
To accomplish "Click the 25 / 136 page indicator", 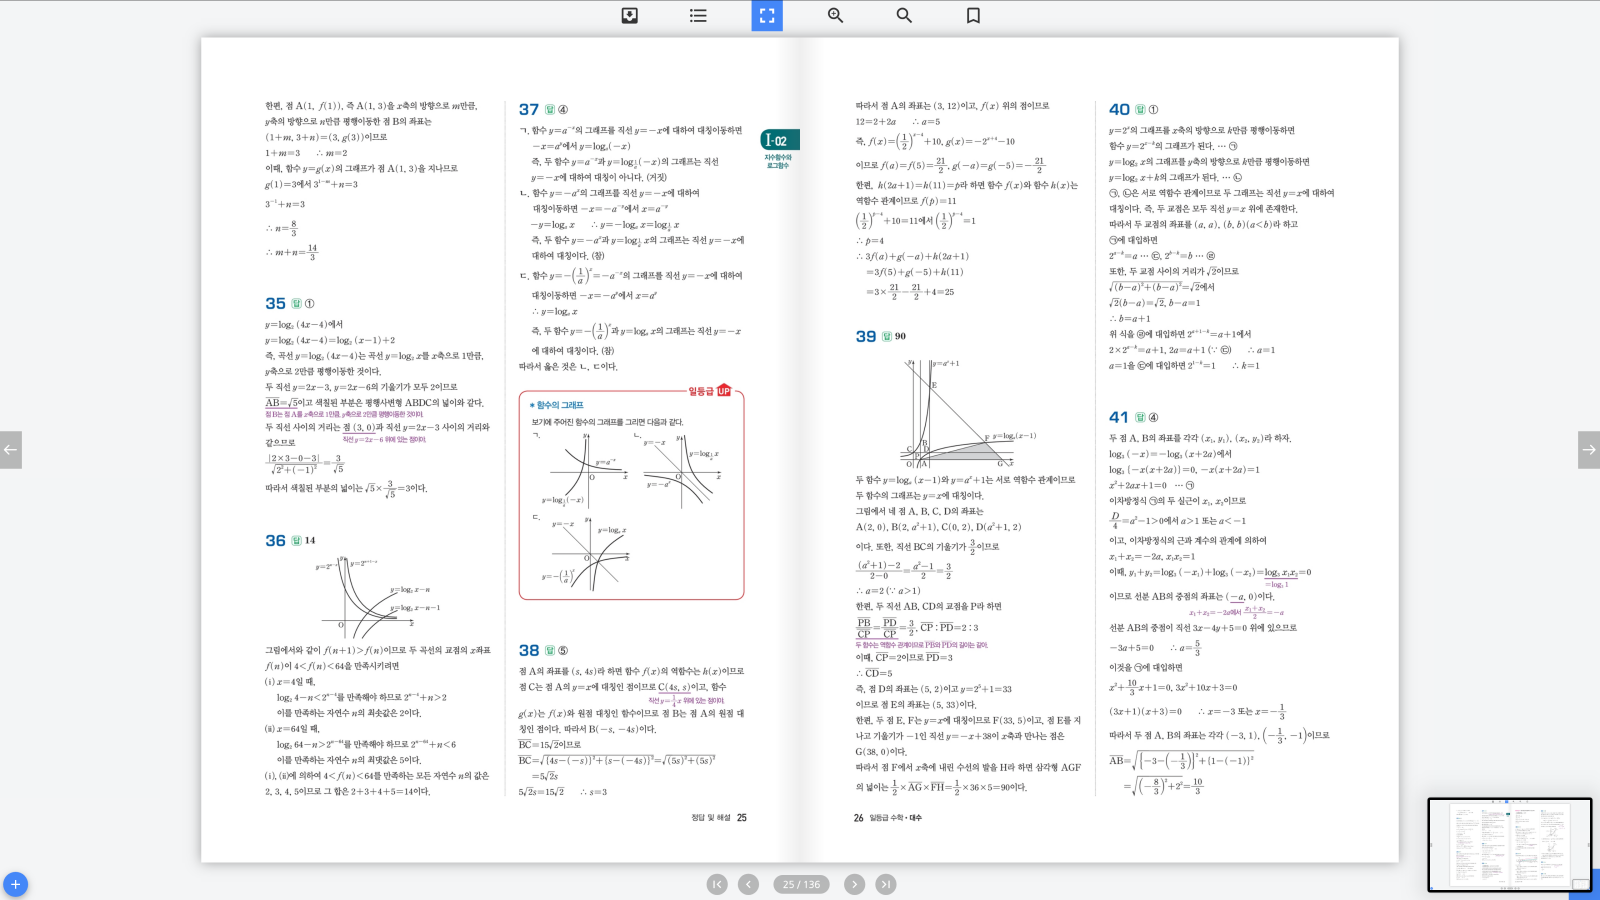I will tap(801, 884).
